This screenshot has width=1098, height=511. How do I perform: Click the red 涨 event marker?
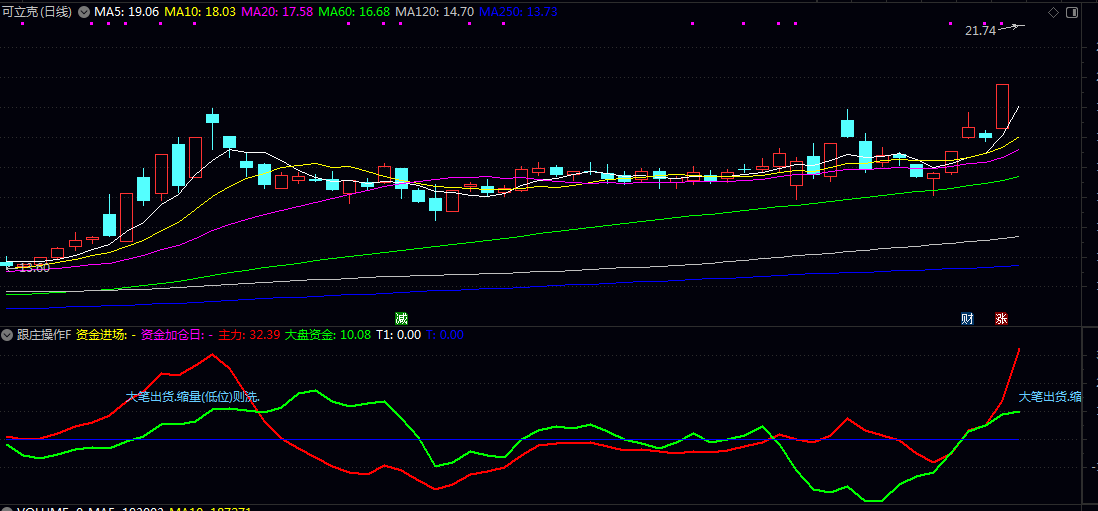[x=1001, y=319]
